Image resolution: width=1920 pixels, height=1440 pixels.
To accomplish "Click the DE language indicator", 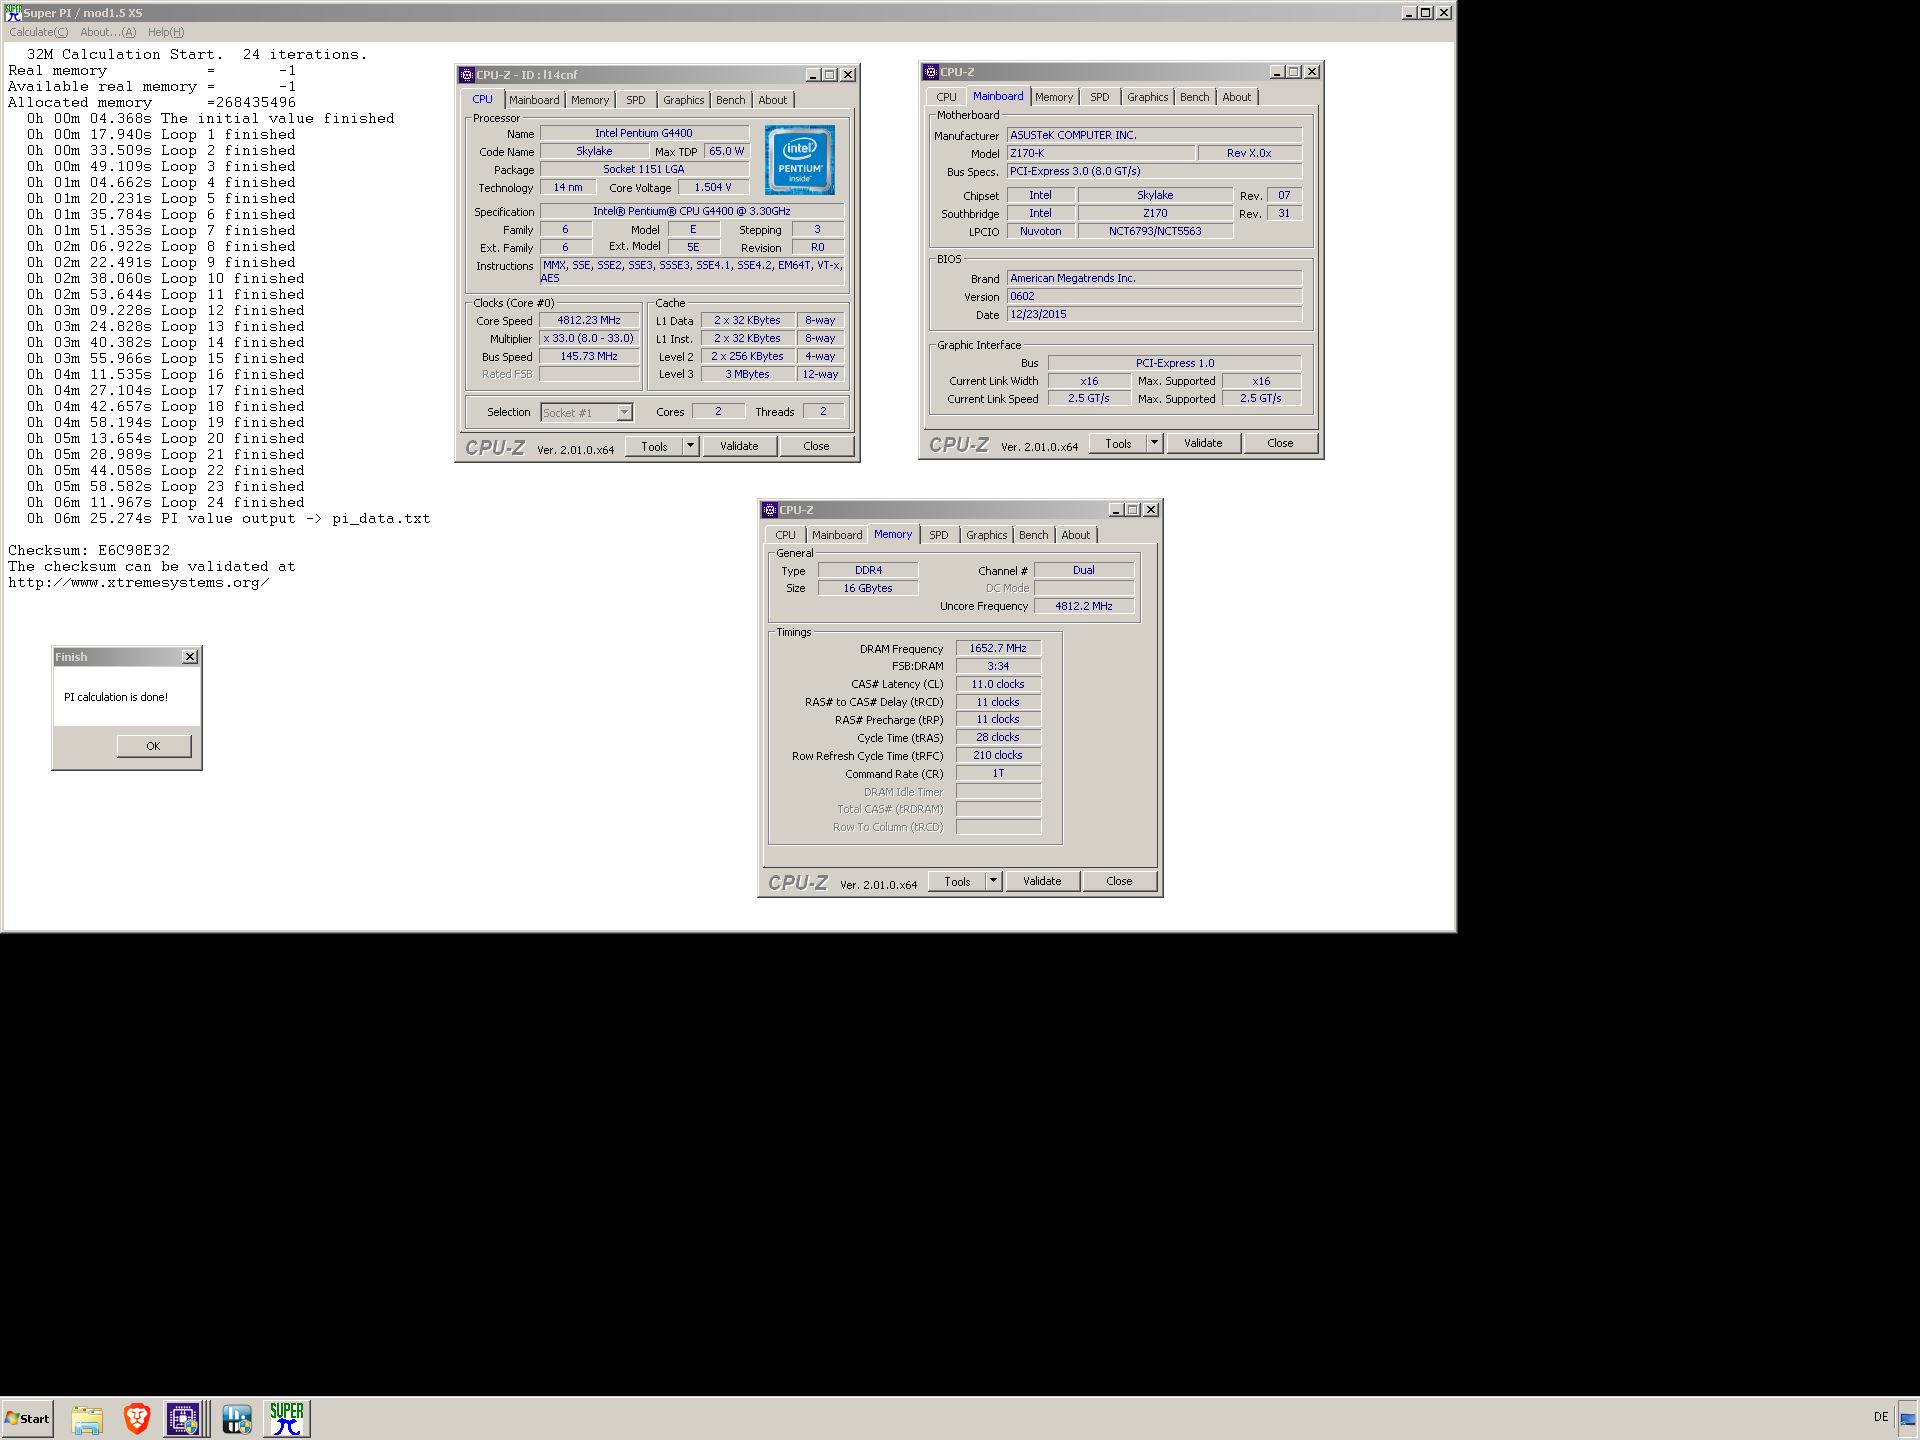I will pos(1881,1417).
